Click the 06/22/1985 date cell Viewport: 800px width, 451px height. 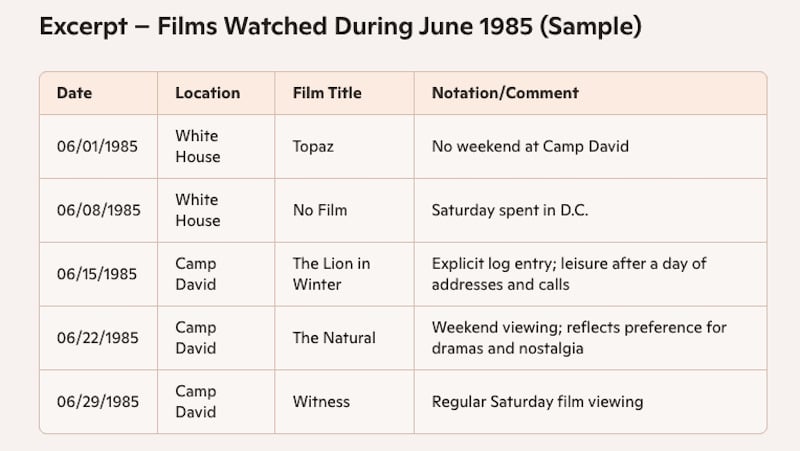[x=98, y=338]
